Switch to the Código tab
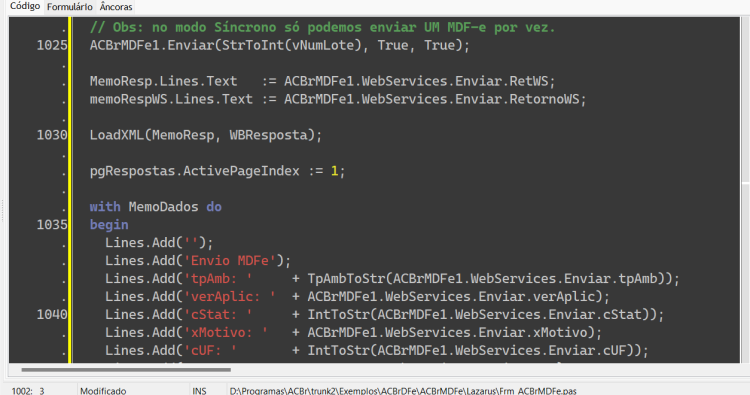The image size is (750, 395). [x=25, y=6]
